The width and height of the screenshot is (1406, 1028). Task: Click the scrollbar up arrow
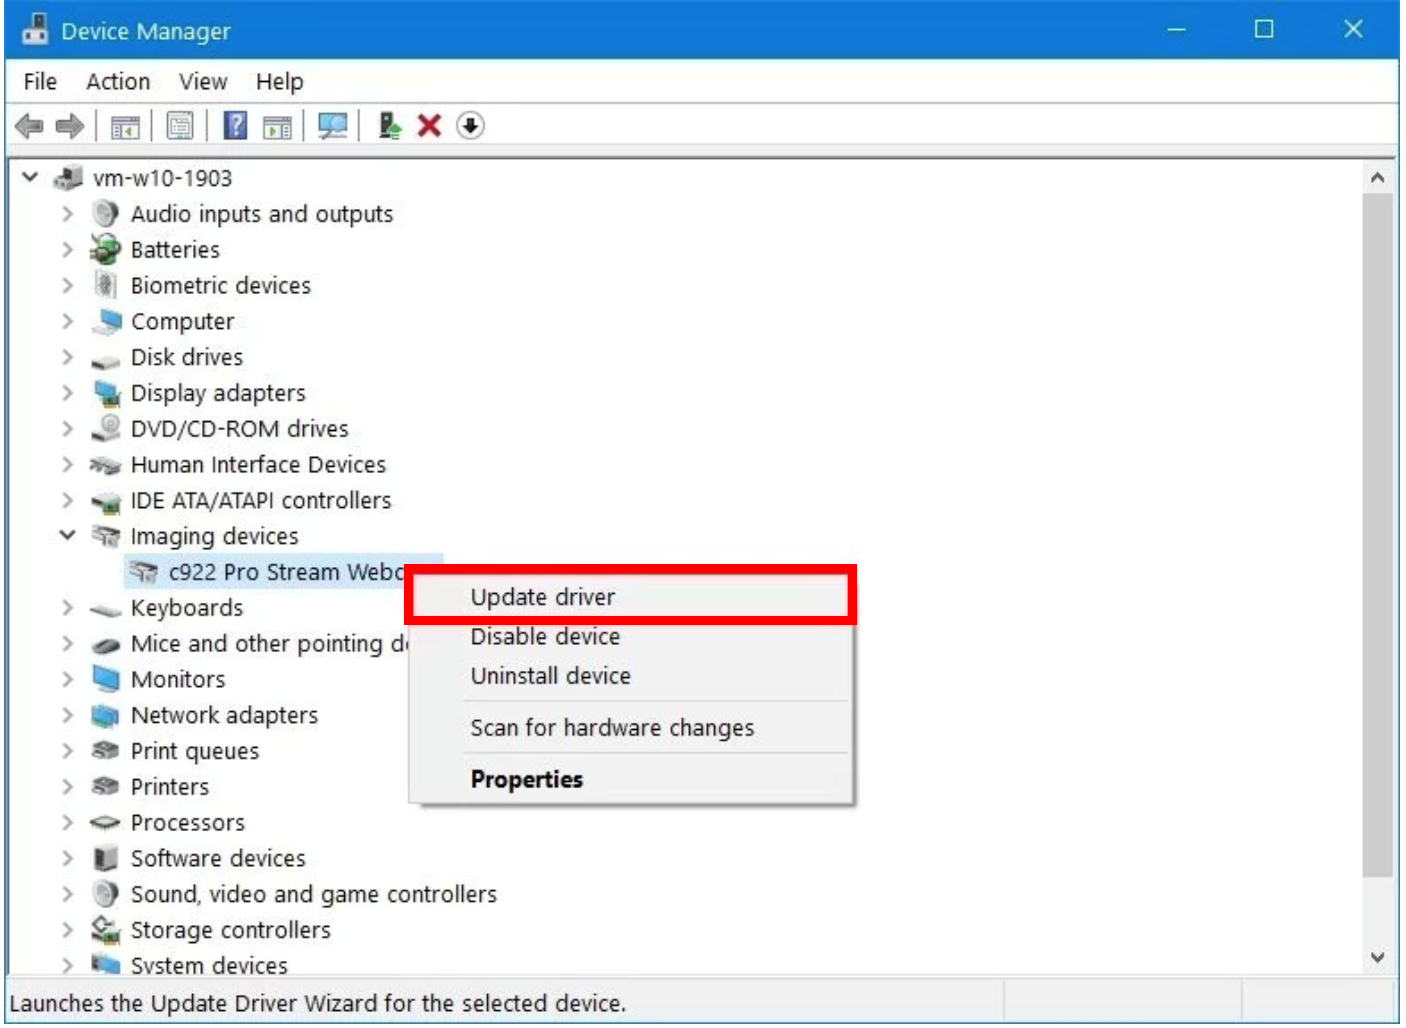tap(1378, 178)
